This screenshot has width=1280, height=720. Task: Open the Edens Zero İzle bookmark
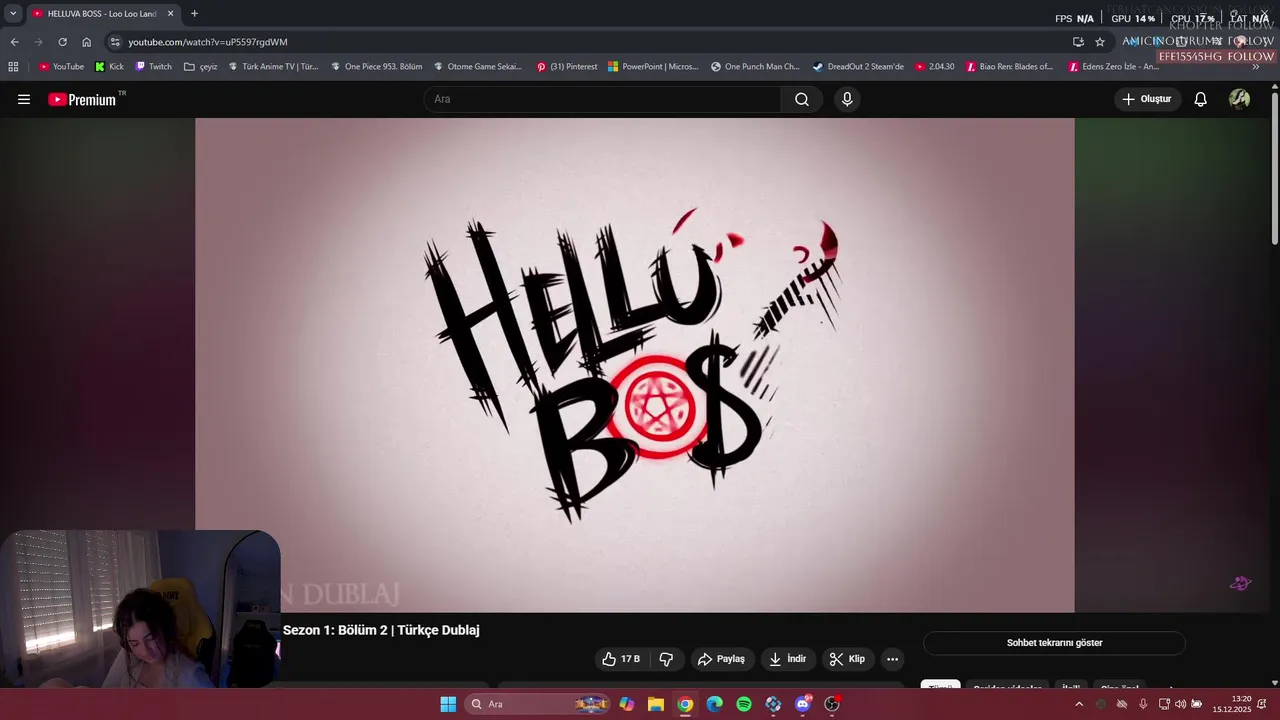[1113, 67]
